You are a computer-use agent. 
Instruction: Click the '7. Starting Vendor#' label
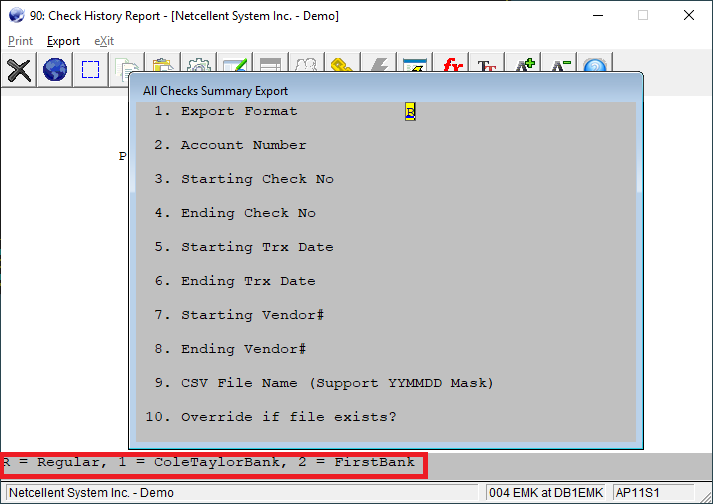point(239,315)
